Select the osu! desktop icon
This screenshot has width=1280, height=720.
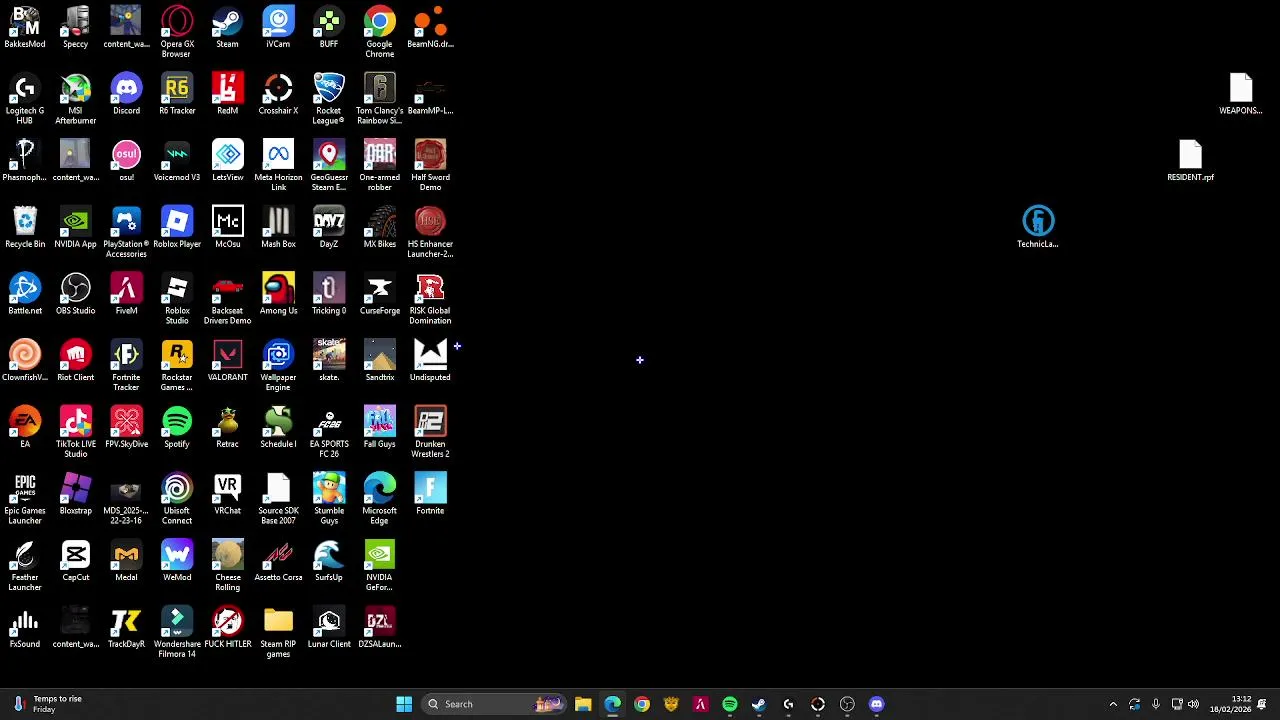(x=126, y=161)
